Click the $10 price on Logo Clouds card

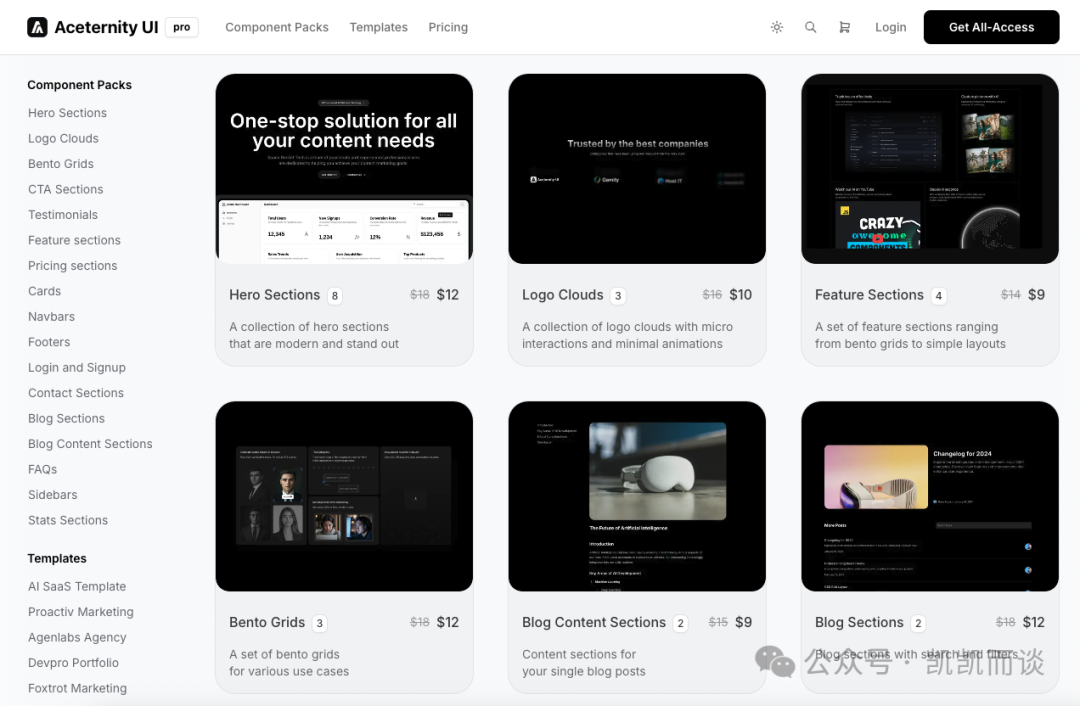740,295
